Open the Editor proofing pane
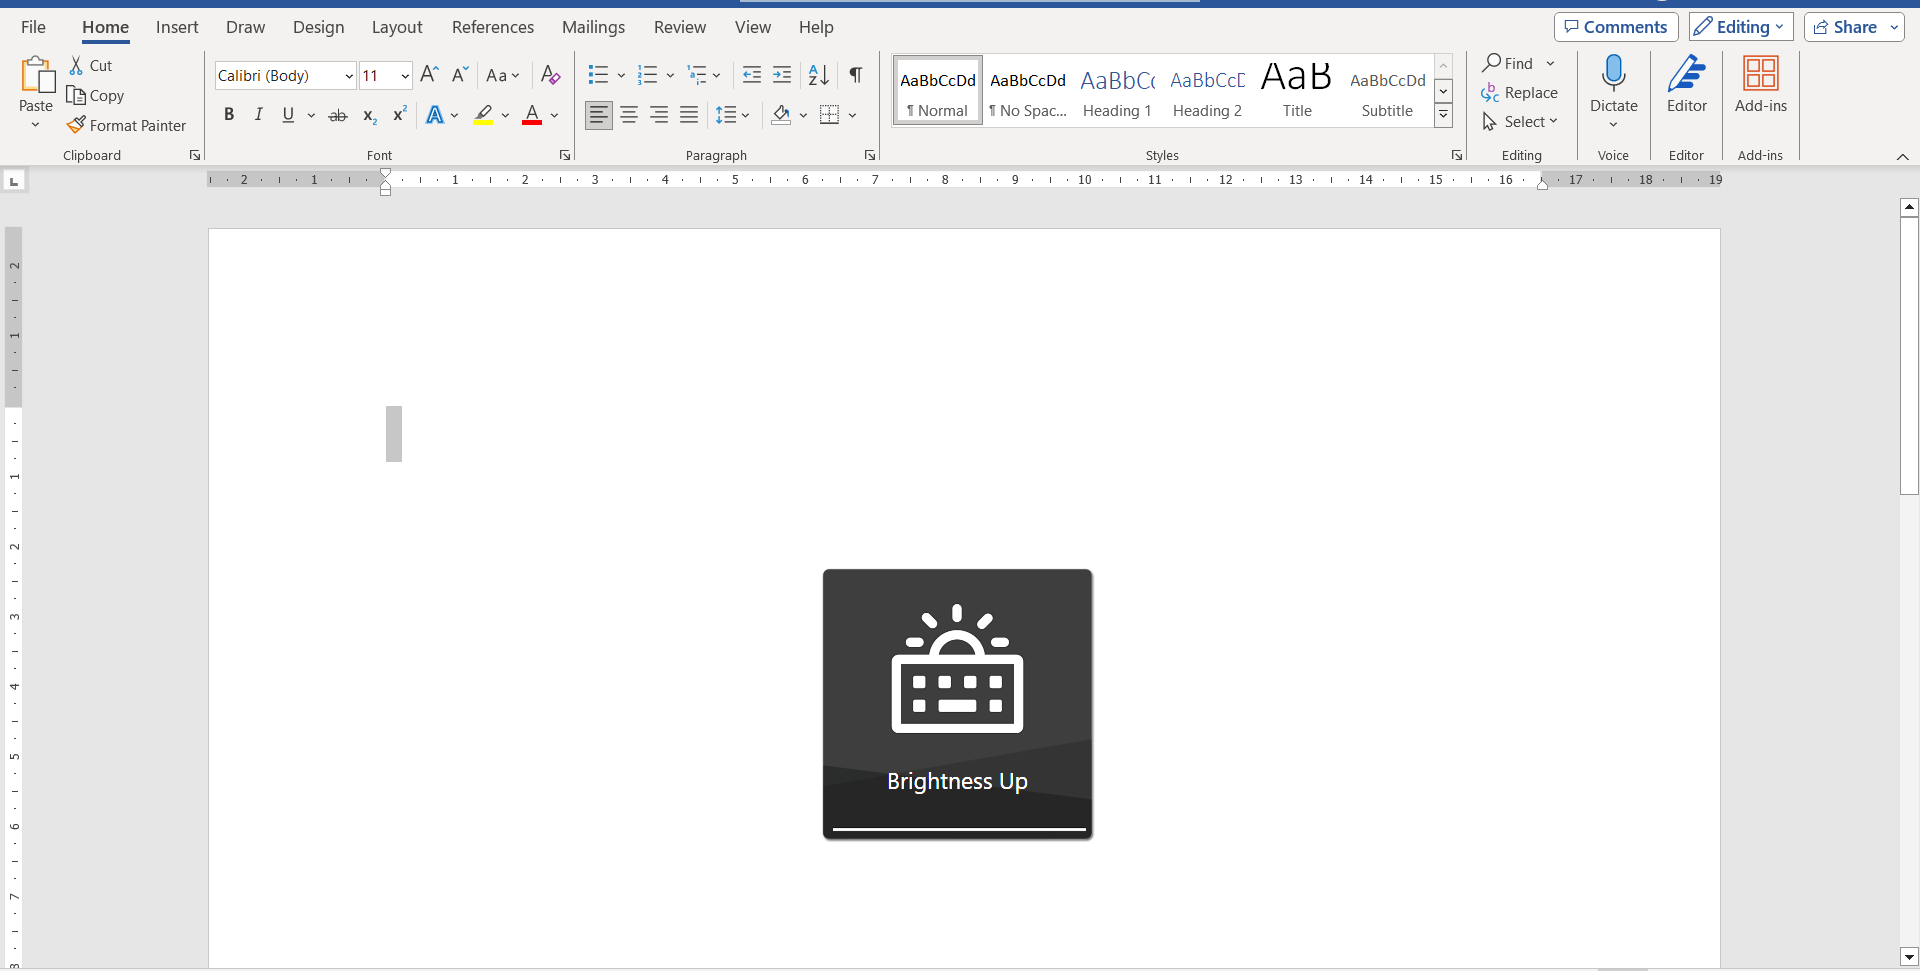The height and width of the screenshot is (971, 1920). 1687,74
